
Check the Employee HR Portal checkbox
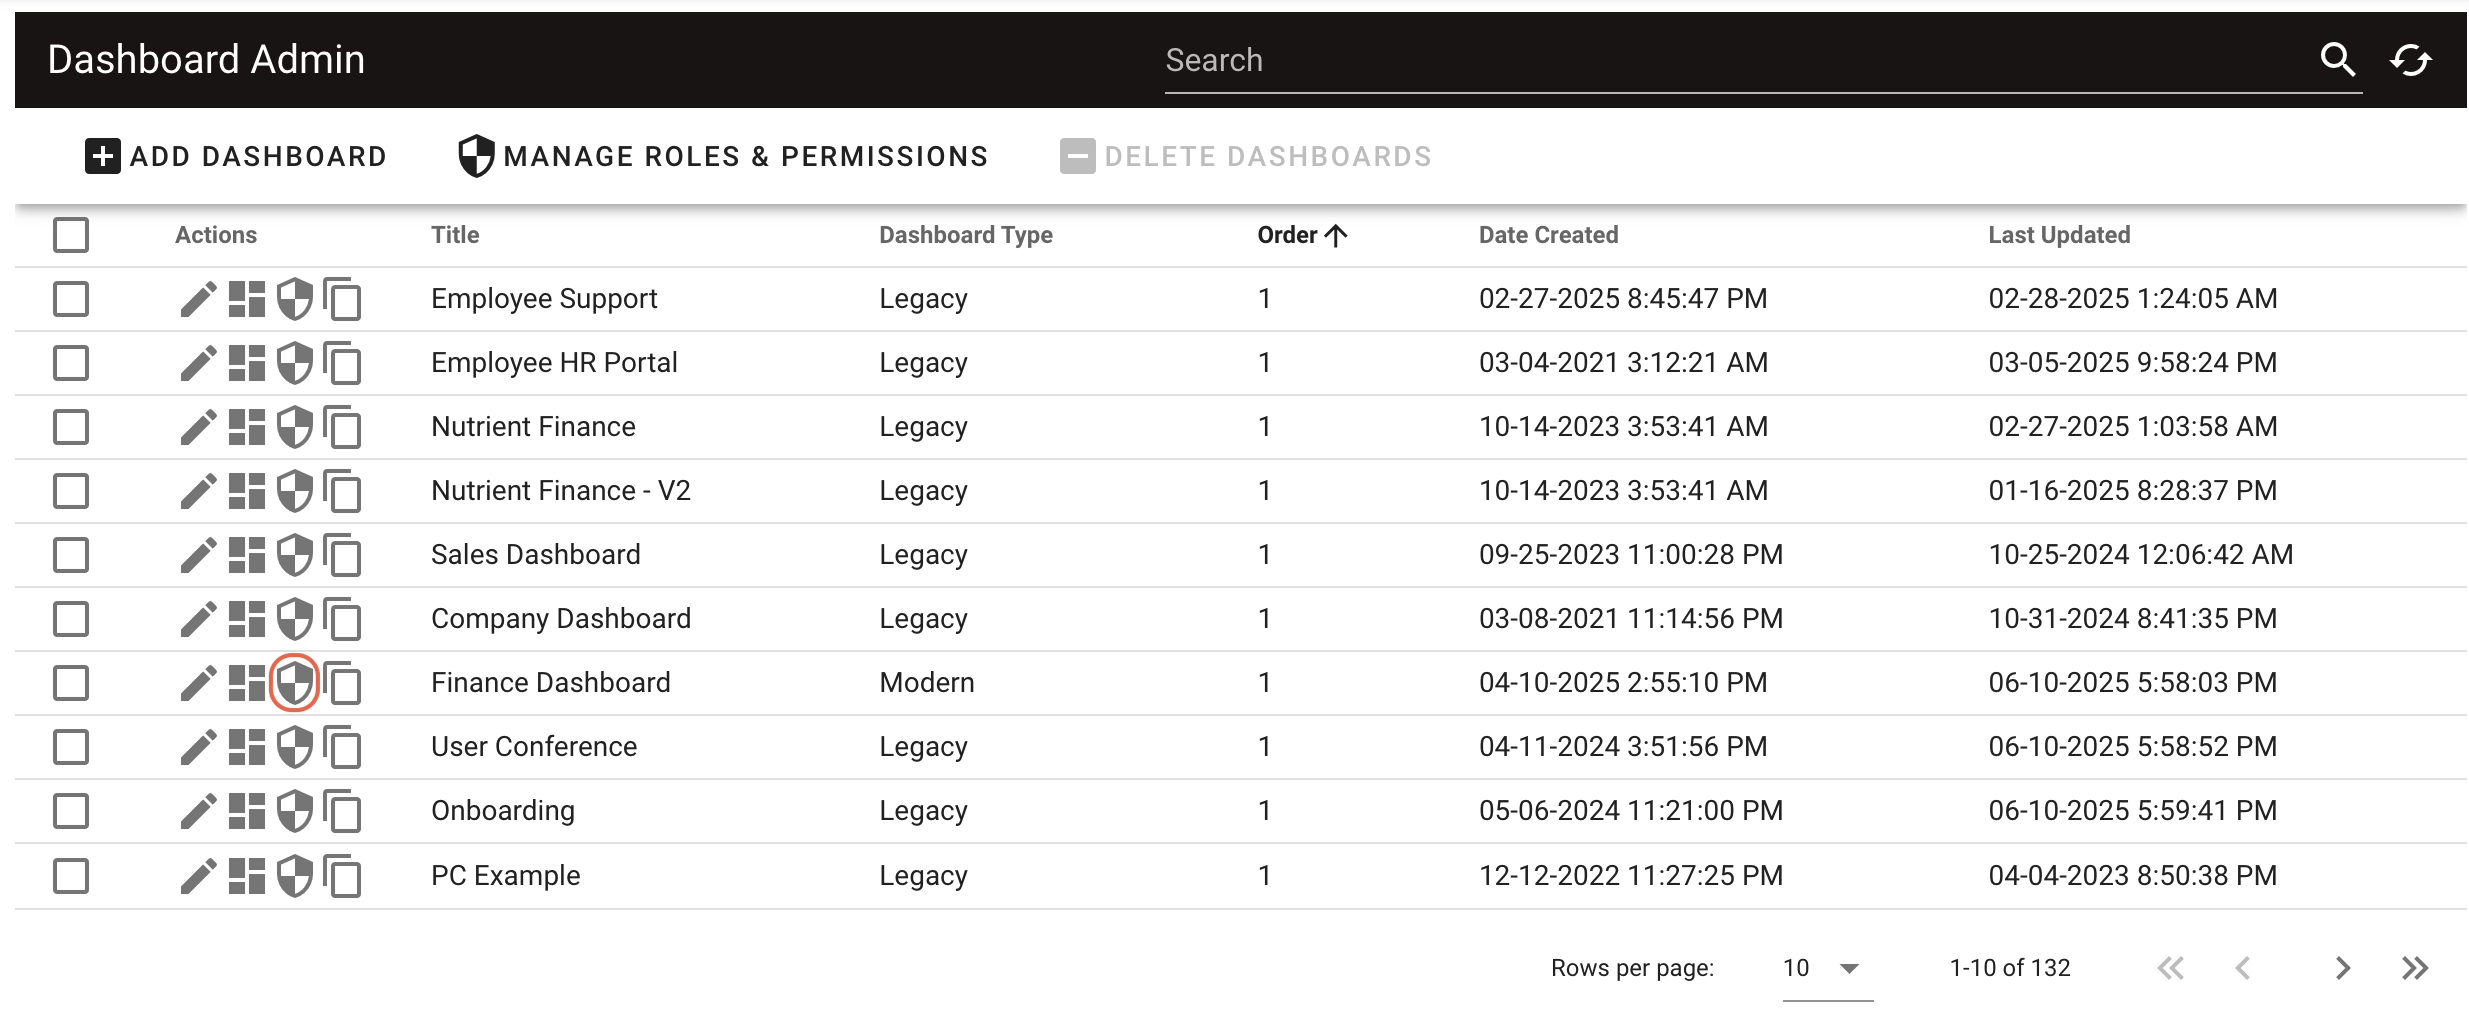(x=71, y=362)
